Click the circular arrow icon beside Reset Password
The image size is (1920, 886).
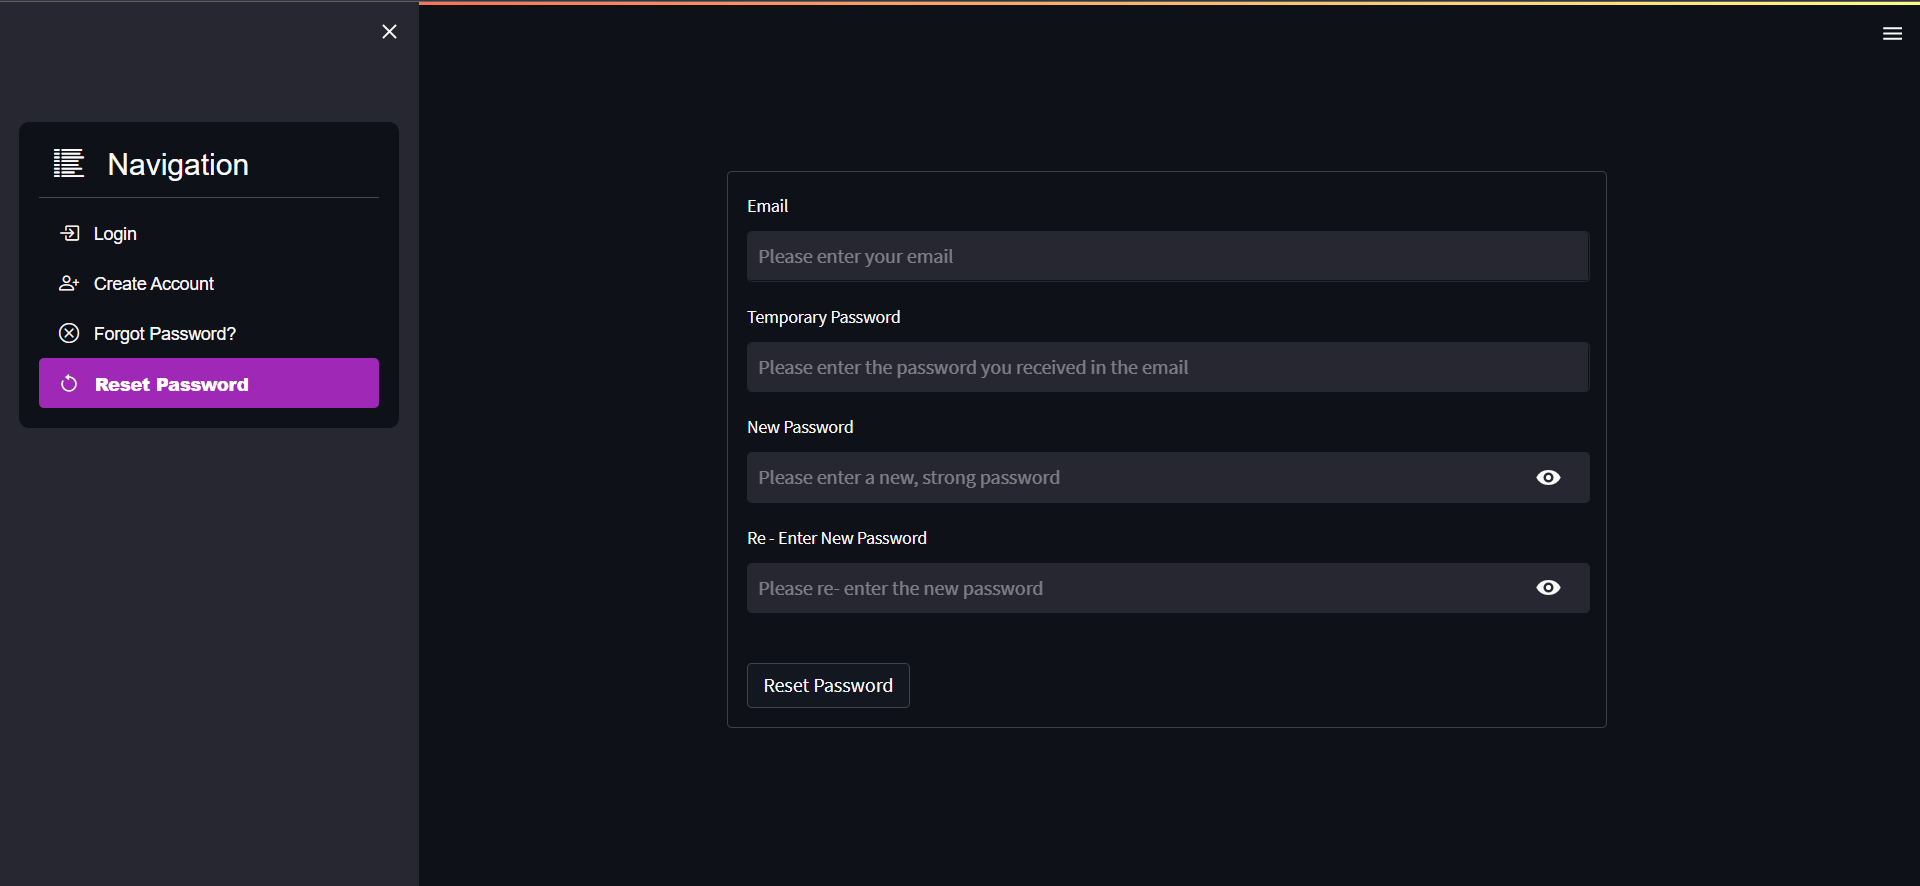click(x=69, y=384)
